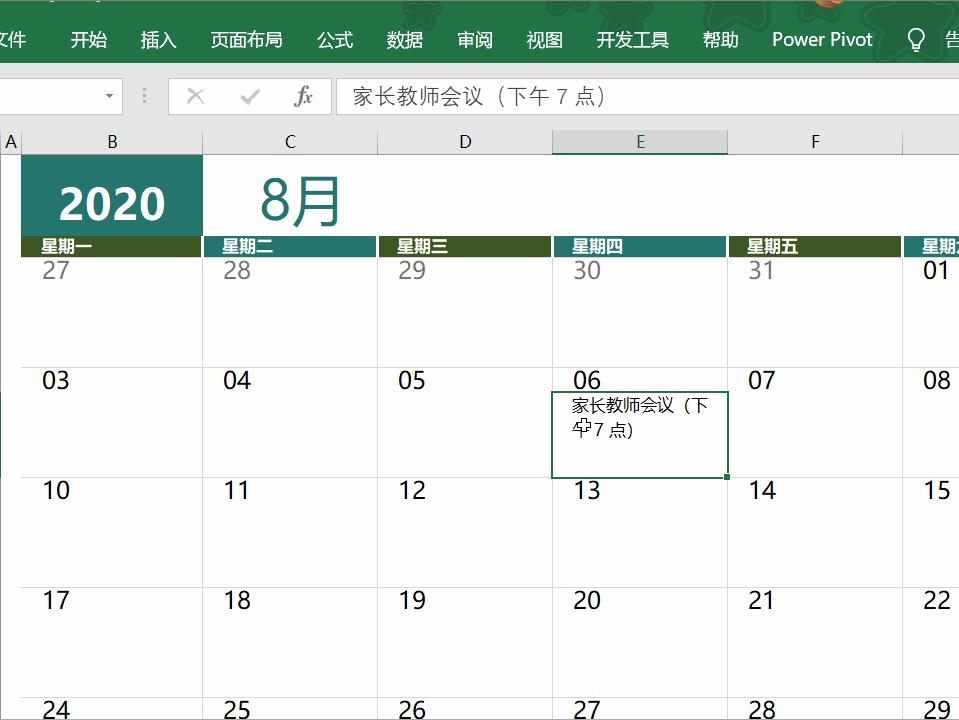Switch to the 公式 ribbon tab
Image resolution: width=959 pixels, height=720 pixels.
coord(334,39)
